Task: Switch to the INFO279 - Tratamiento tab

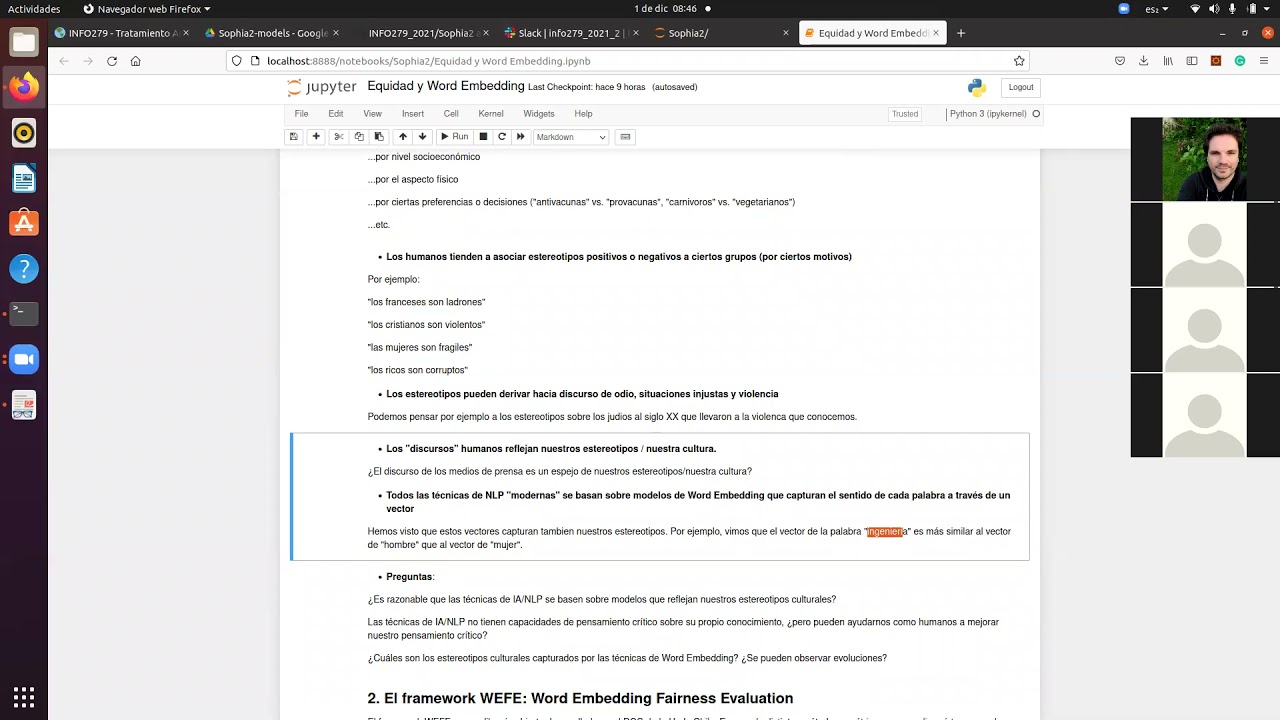Action: tap(120, 33)
